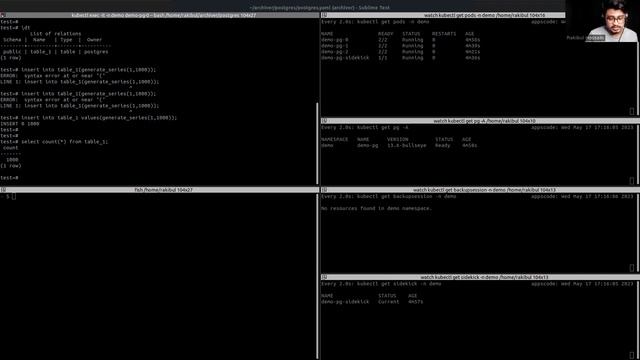Click the Sublime Text window title at top
This screenshot has height=360, width=640.
(x=320, y=7)
